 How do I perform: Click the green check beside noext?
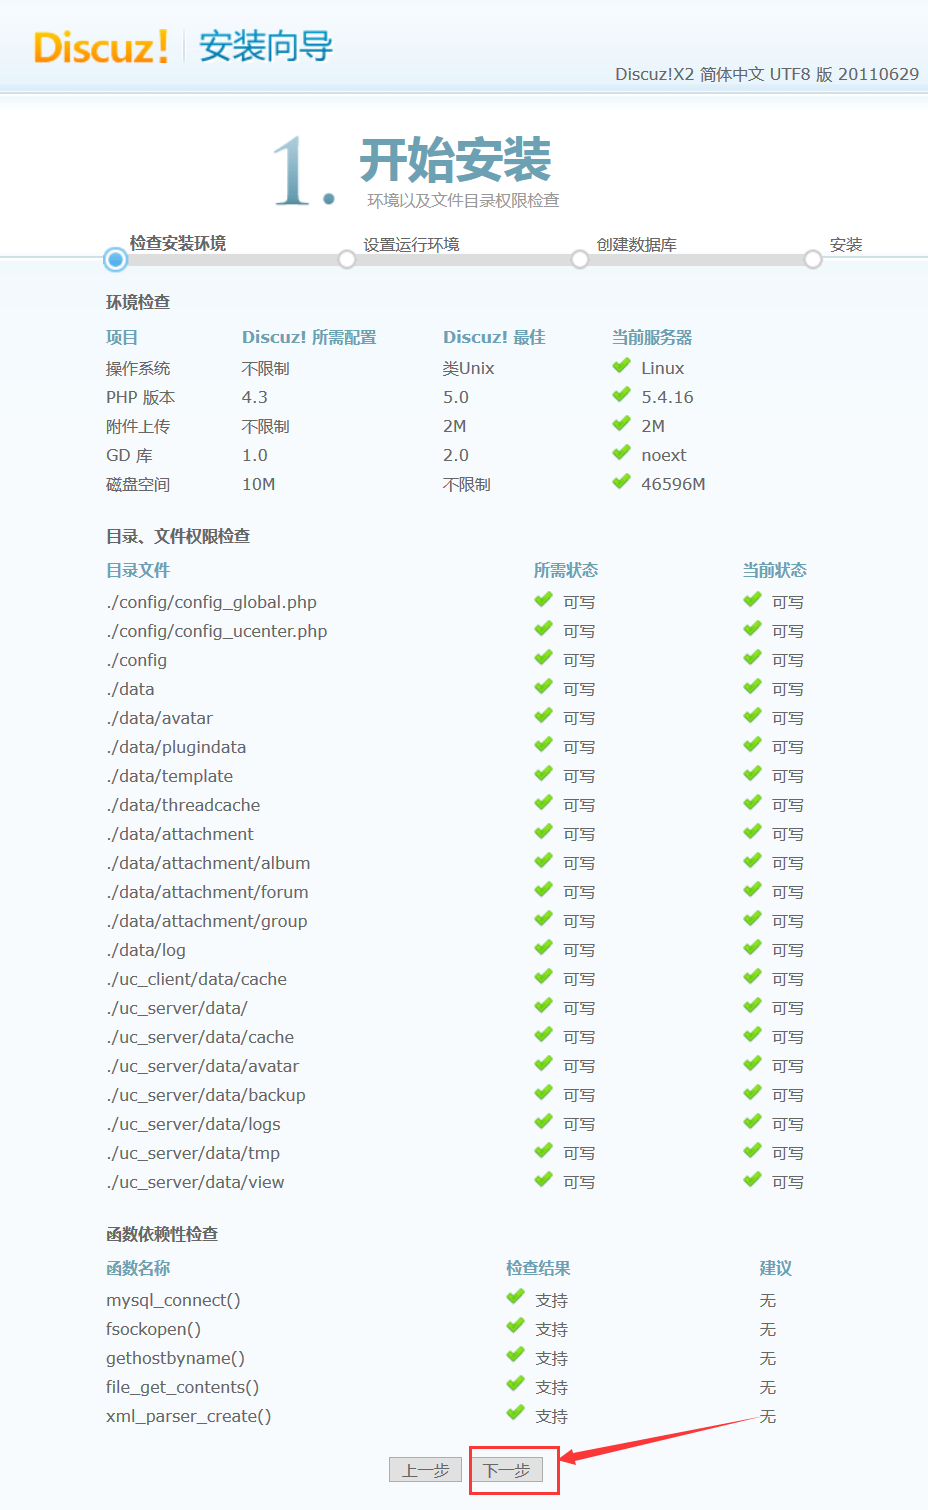(622, 453)
